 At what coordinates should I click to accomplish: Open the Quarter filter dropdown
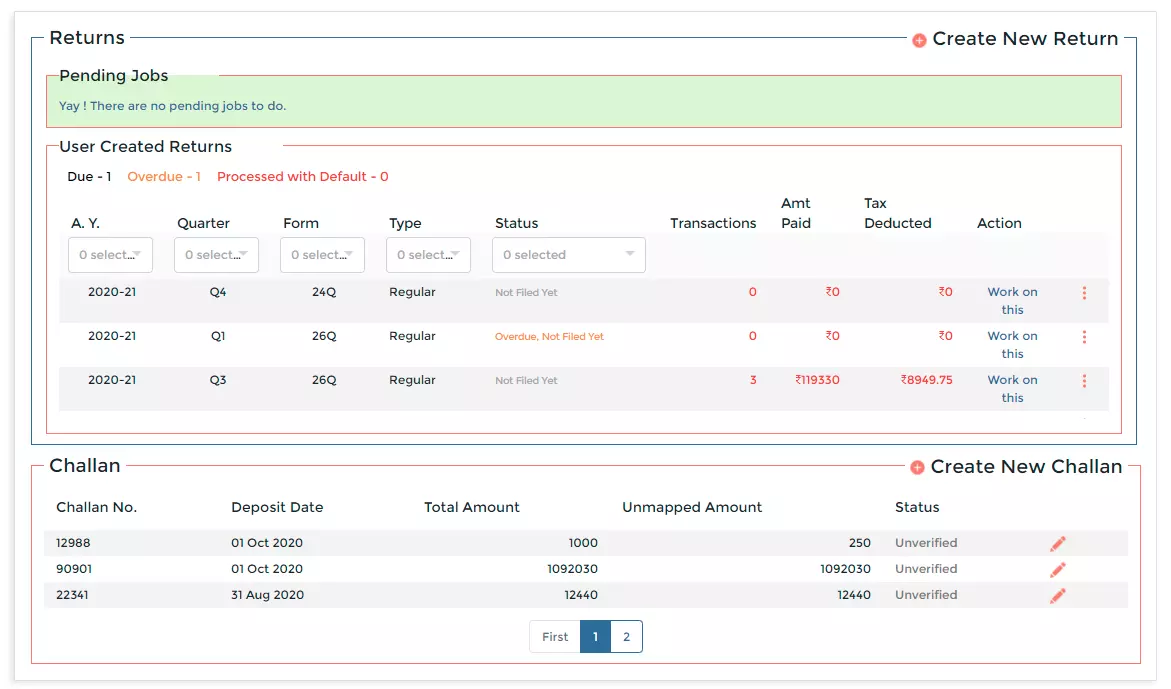(x=216, y=255)
